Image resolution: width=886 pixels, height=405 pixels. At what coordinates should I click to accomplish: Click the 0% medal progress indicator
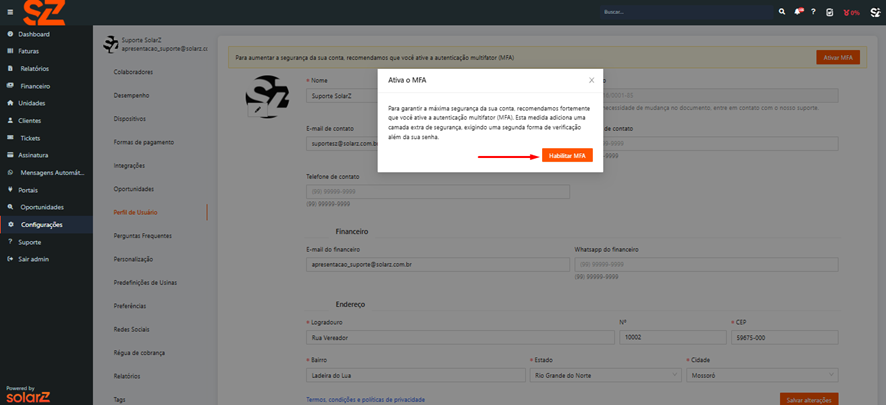pyautogui.click(x=851, y=12)
